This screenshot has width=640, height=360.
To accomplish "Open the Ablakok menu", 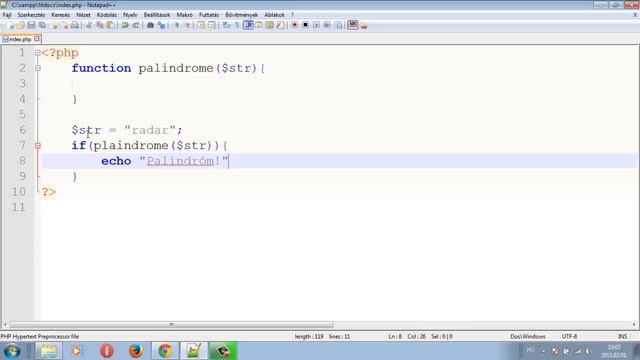I will pyautogui.click(x=274, y=15).
